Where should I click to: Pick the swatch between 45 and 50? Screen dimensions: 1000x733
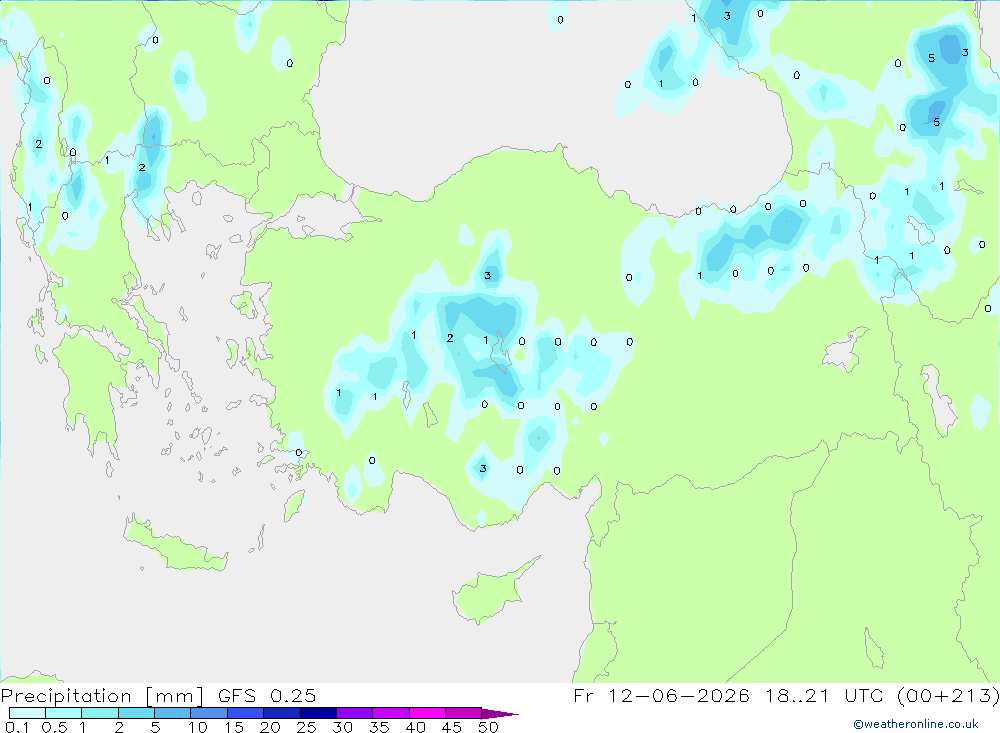click(x=464, y=713)
